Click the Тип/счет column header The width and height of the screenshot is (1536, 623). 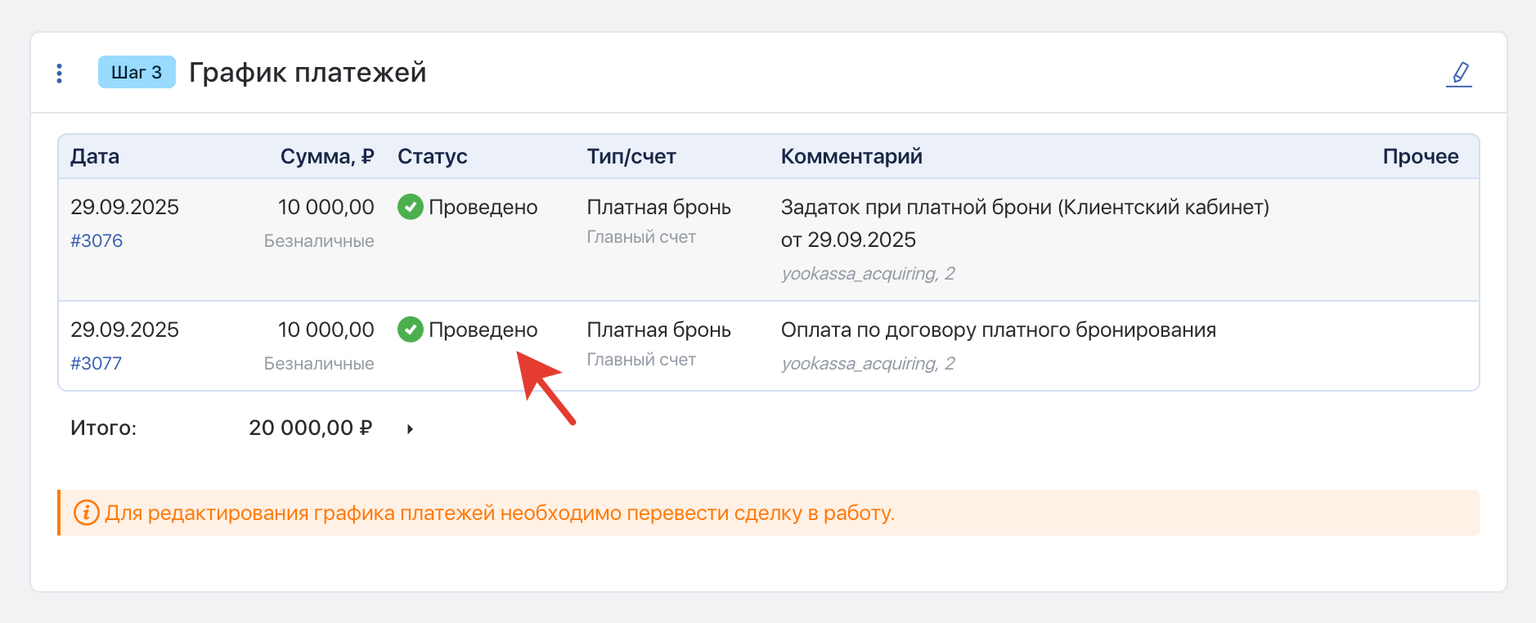pos(631,156)
